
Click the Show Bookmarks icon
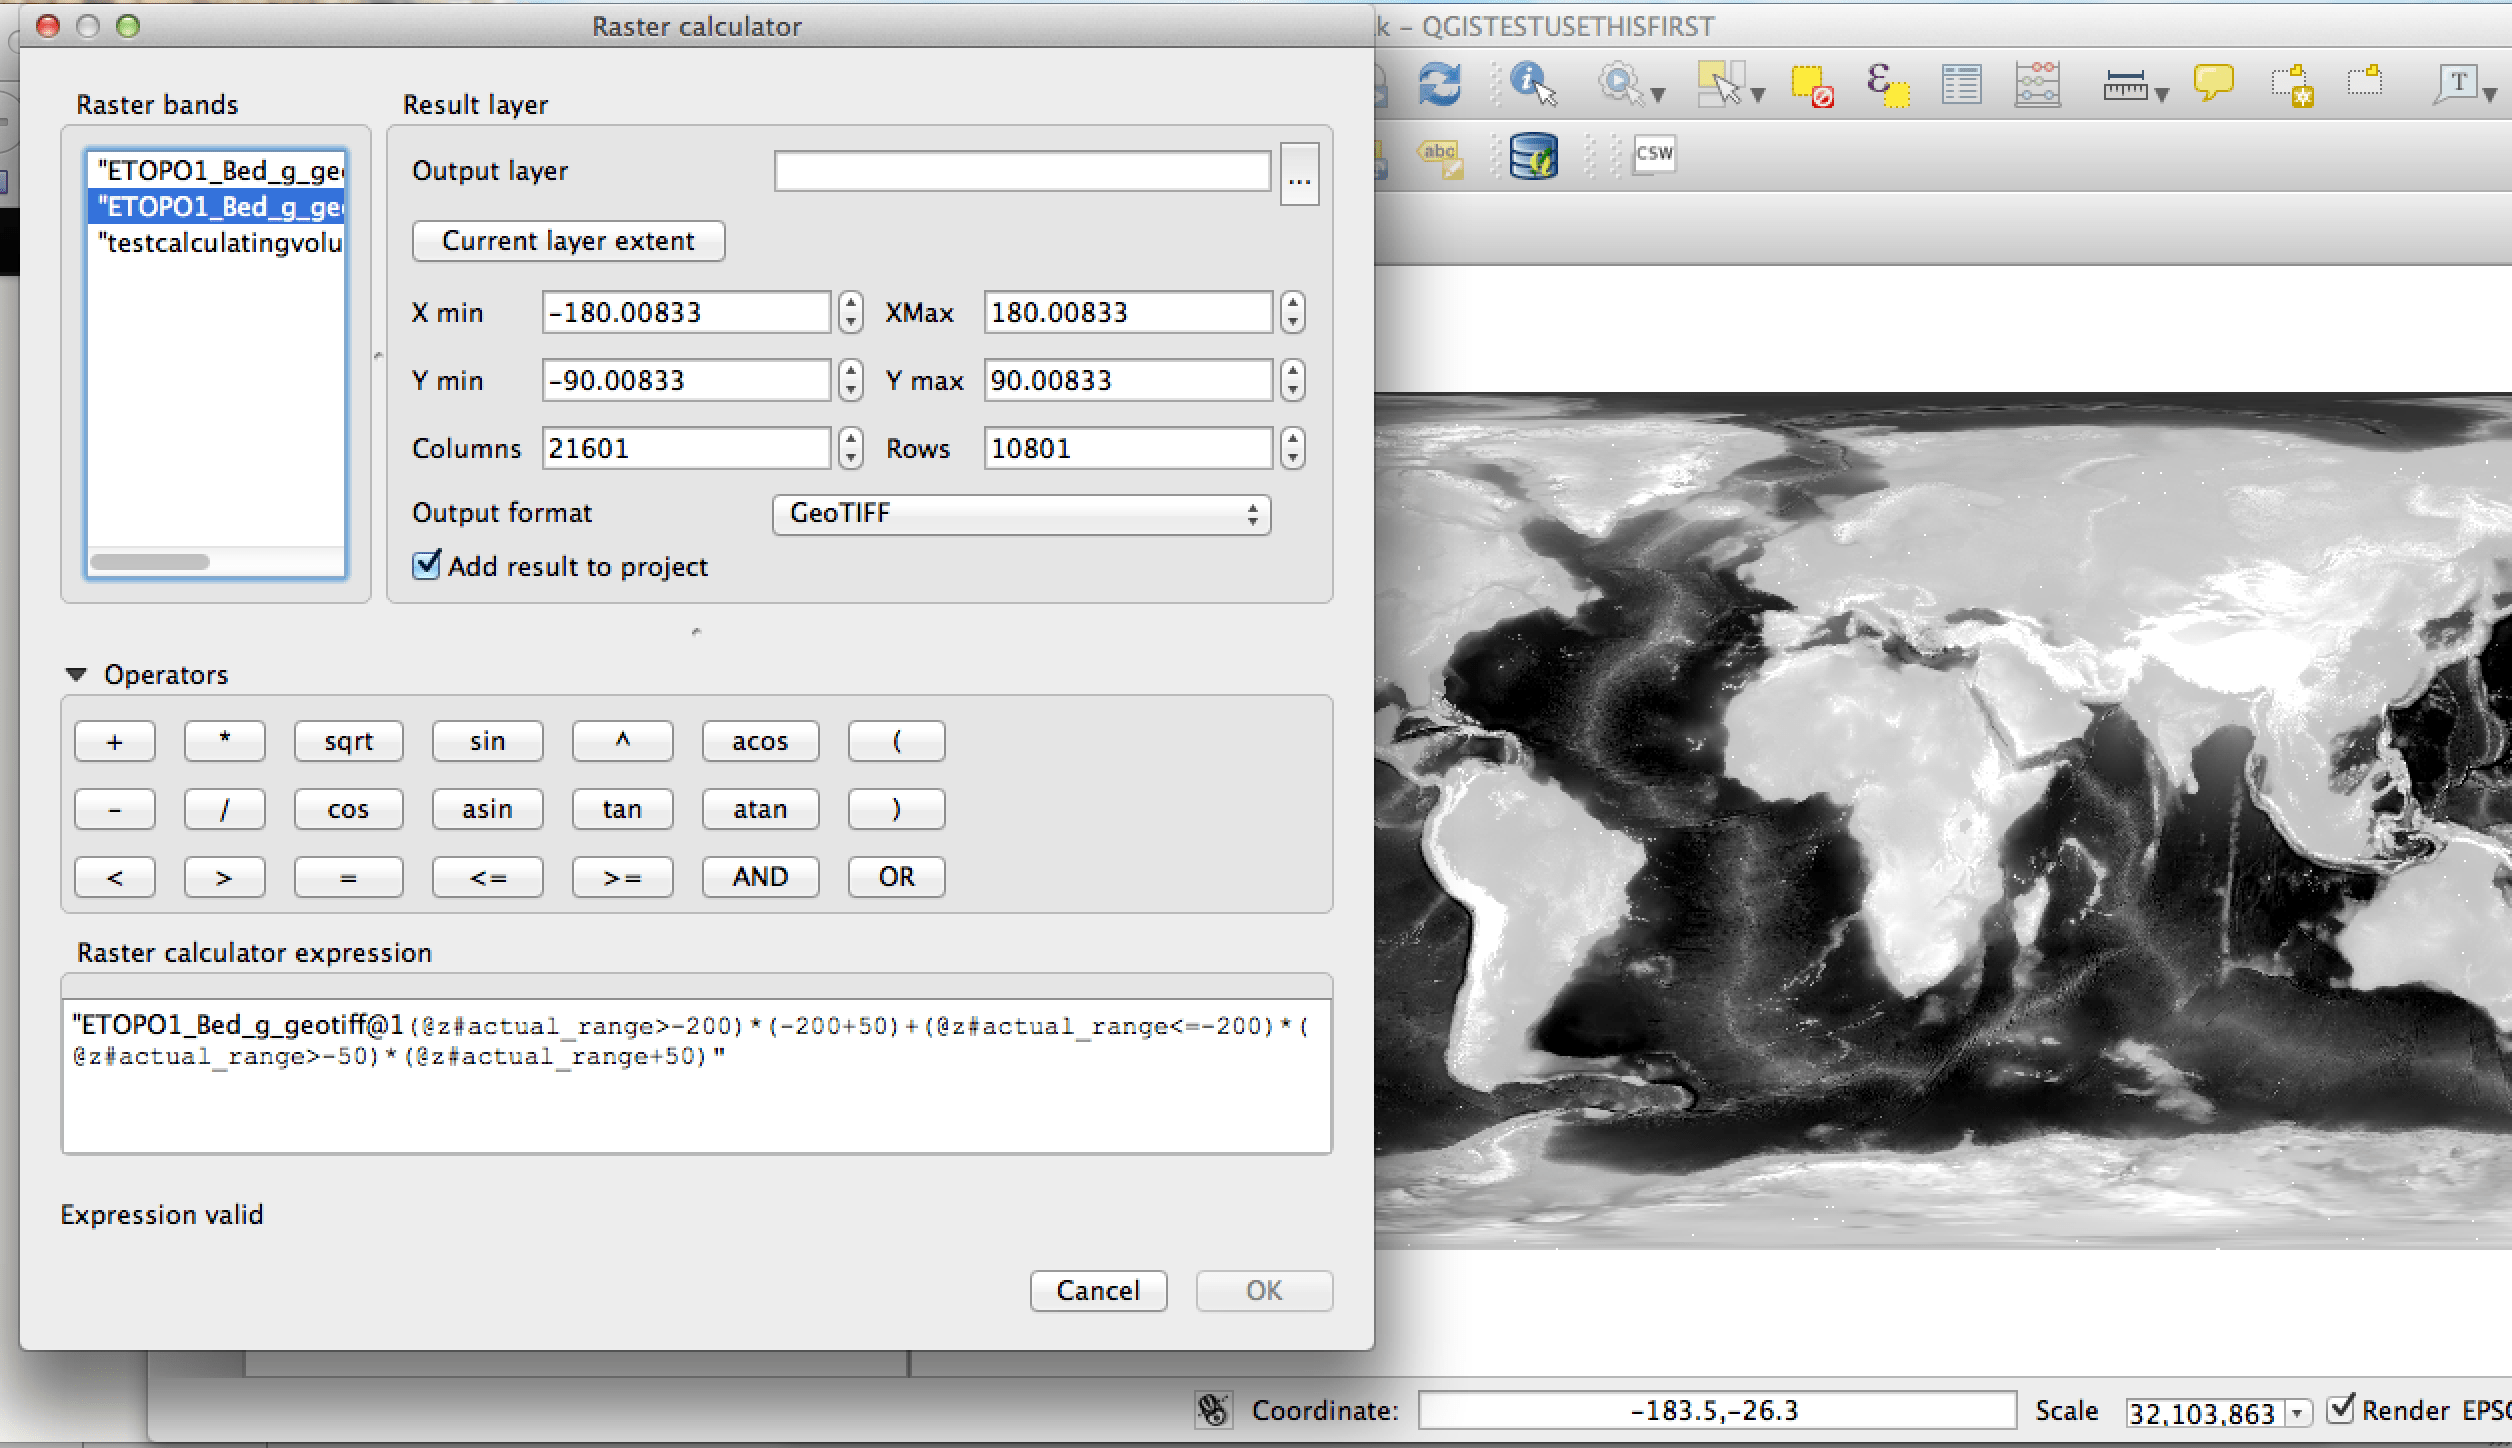click(2366, 80)
